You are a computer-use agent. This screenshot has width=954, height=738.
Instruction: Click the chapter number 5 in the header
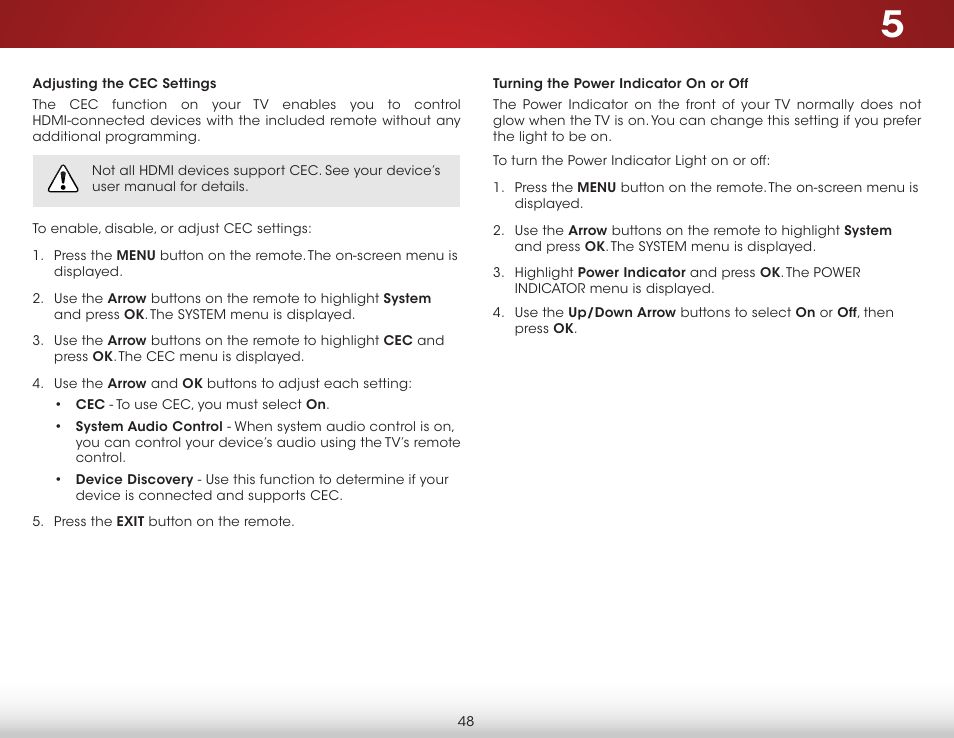[892, 25]
